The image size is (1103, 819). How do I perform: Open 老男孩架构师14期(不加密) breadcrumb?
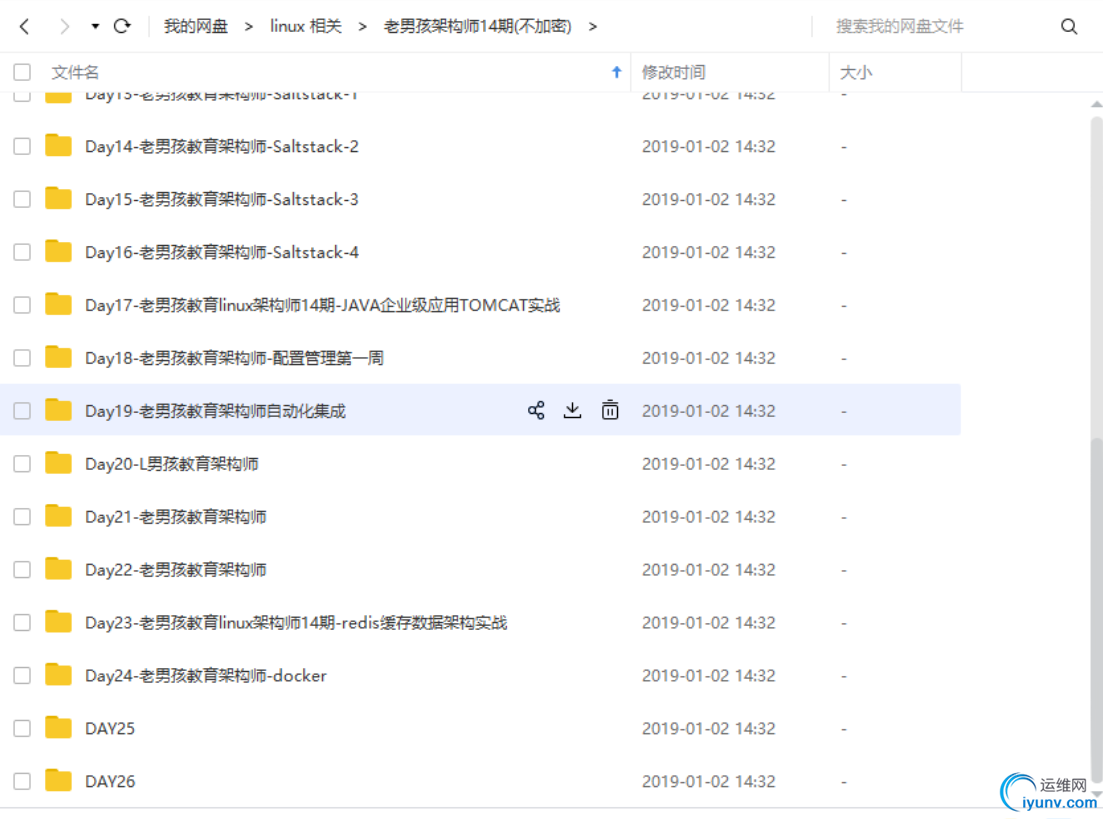[x=478, y=27]
